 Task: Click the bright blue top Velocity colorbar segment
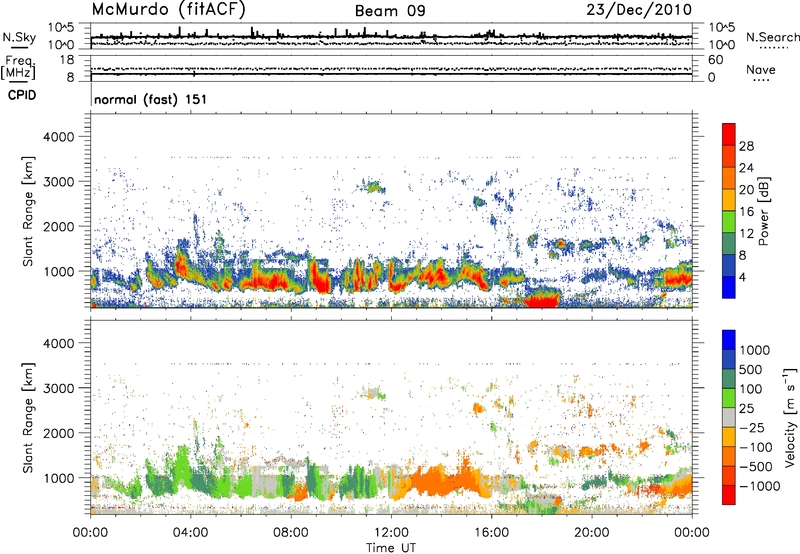click(x=729, y=340)
